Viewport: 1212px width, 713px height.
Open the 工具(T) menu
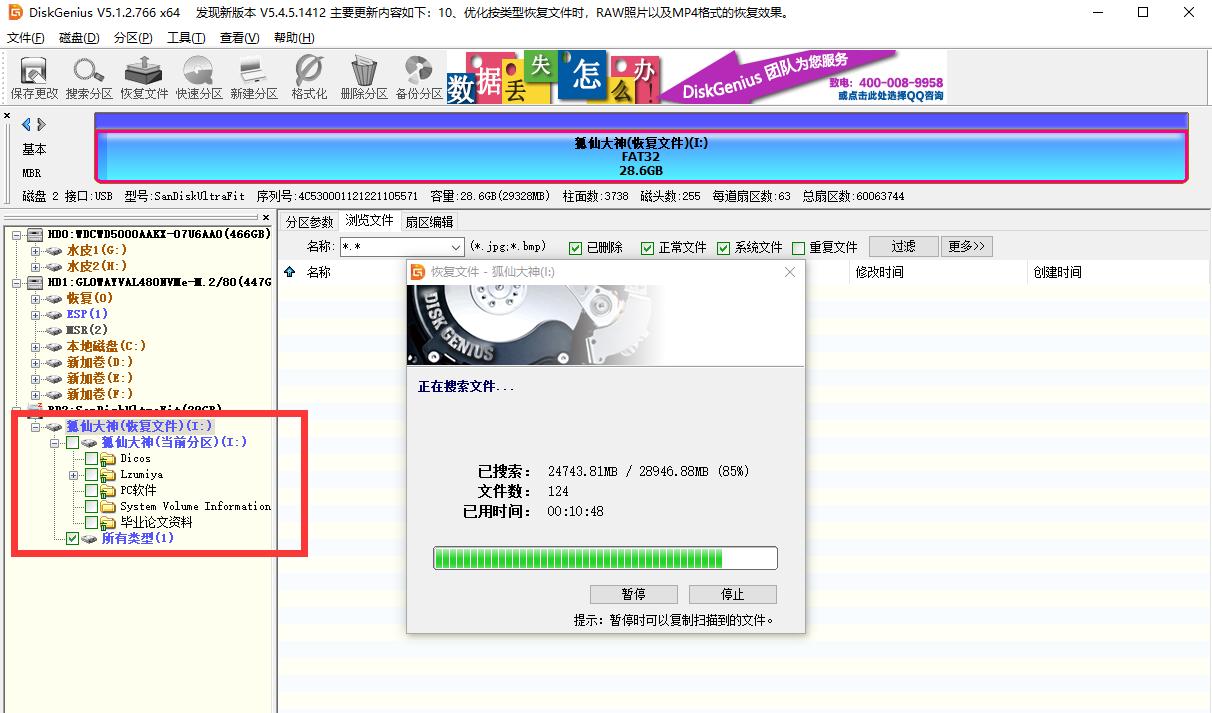click(186, 38)
